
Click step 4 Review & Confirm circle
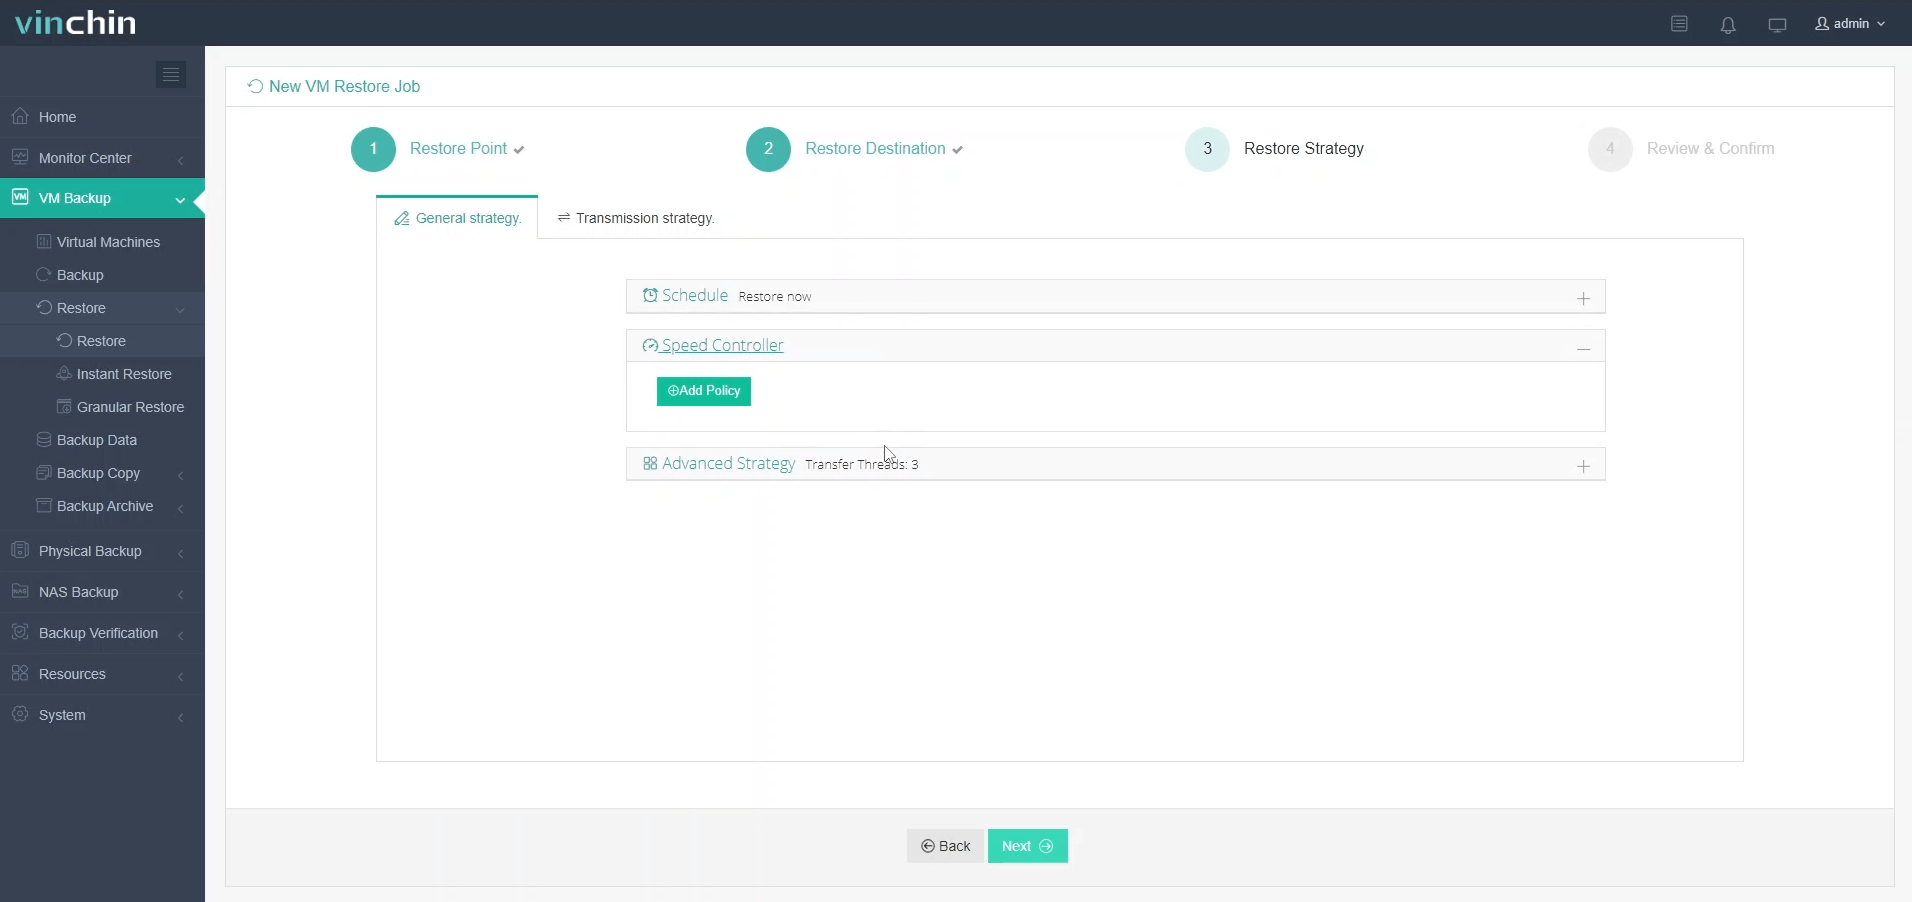(x=1610, y=149)
